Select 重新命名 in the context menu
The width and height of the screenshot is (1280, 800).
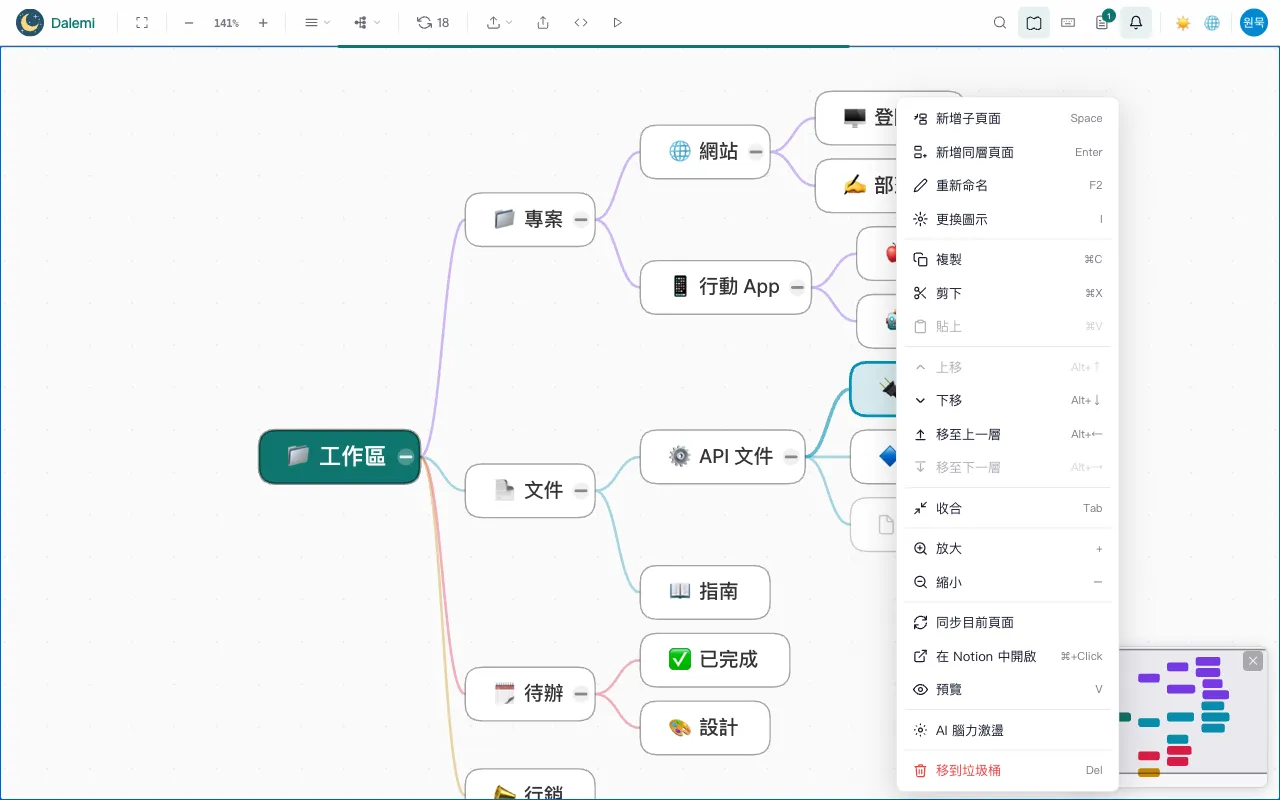1008,185
